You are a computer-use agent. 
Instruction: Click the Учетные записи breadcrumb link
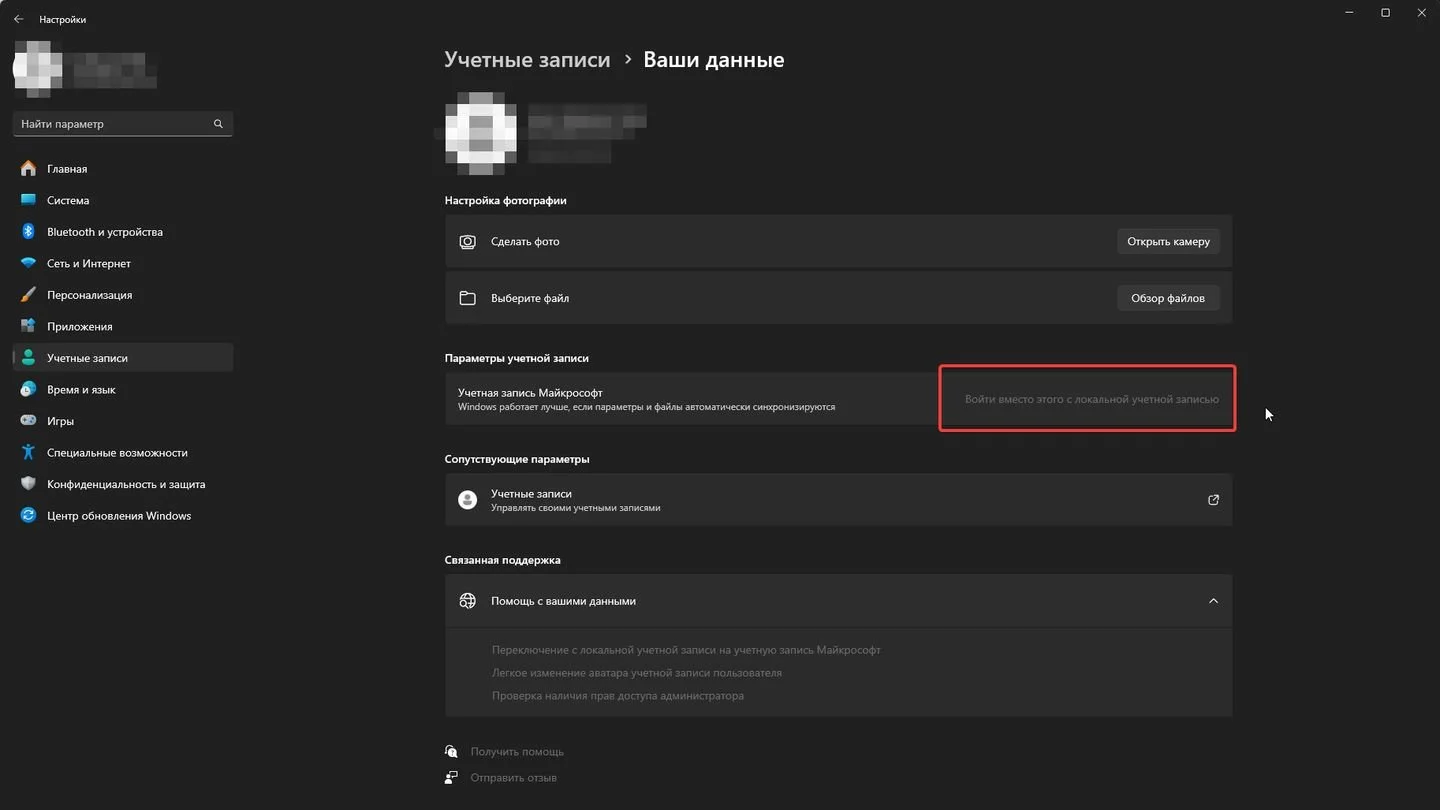527,59
